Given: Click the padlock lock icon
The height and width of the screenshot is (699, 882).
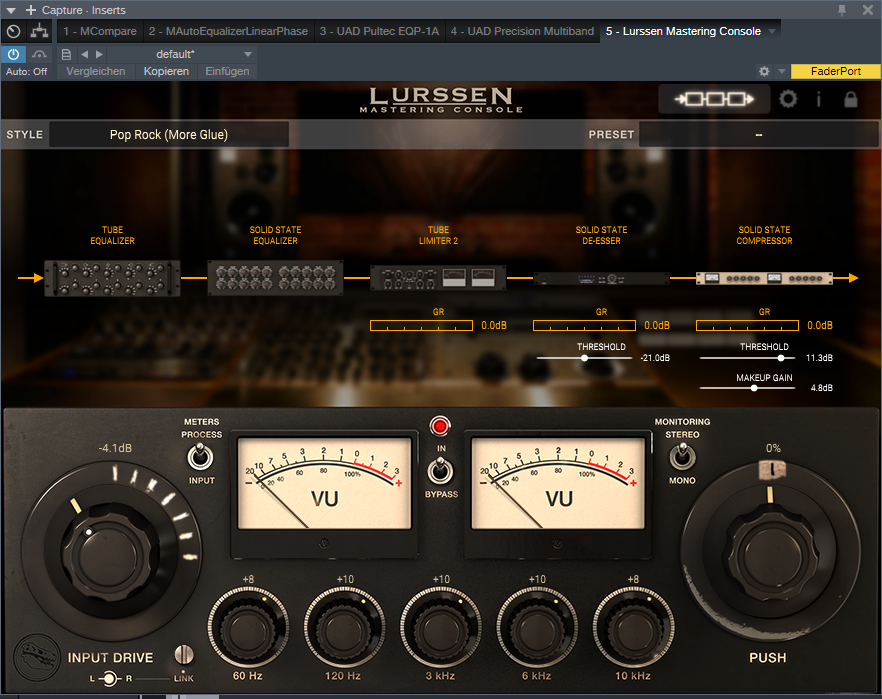Looking at the screenshot, I should (x=850, y=99).
